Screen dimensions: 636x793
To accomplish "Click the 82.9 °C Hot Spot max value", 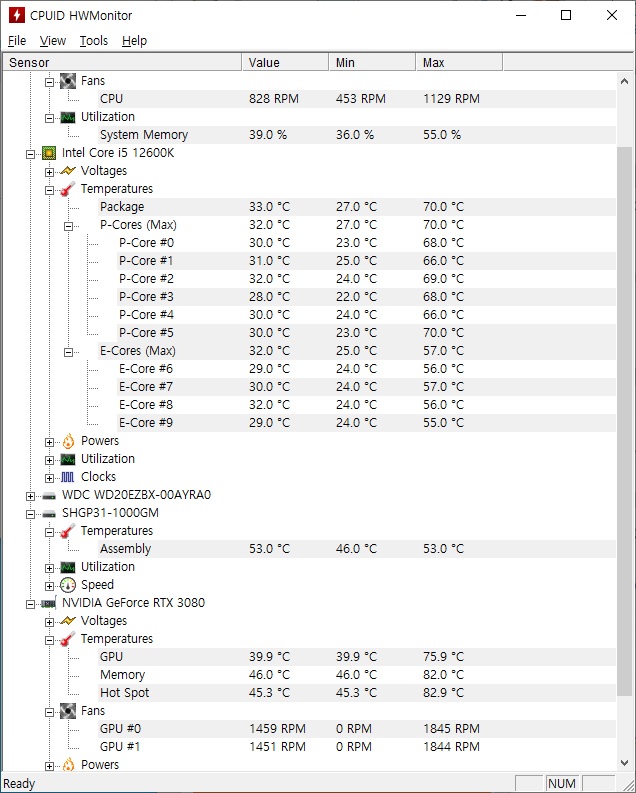I will click(x=443, y=693).
